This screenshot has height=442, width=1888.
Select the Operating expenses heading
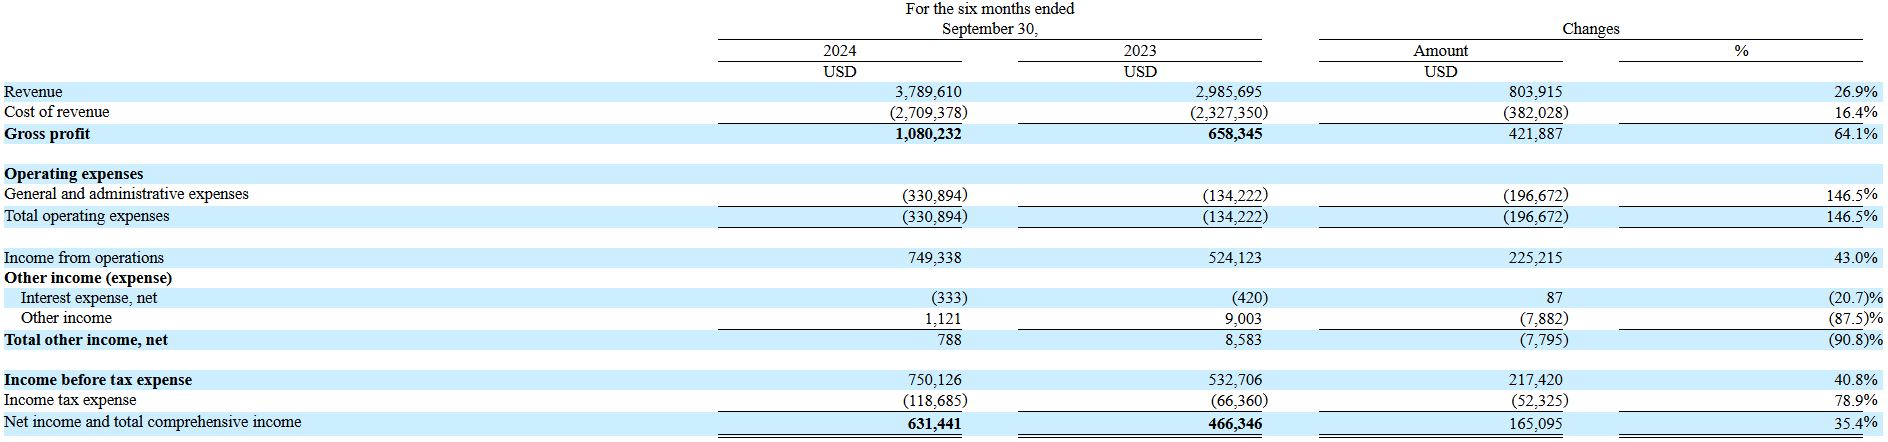click(x=74, y=174)
